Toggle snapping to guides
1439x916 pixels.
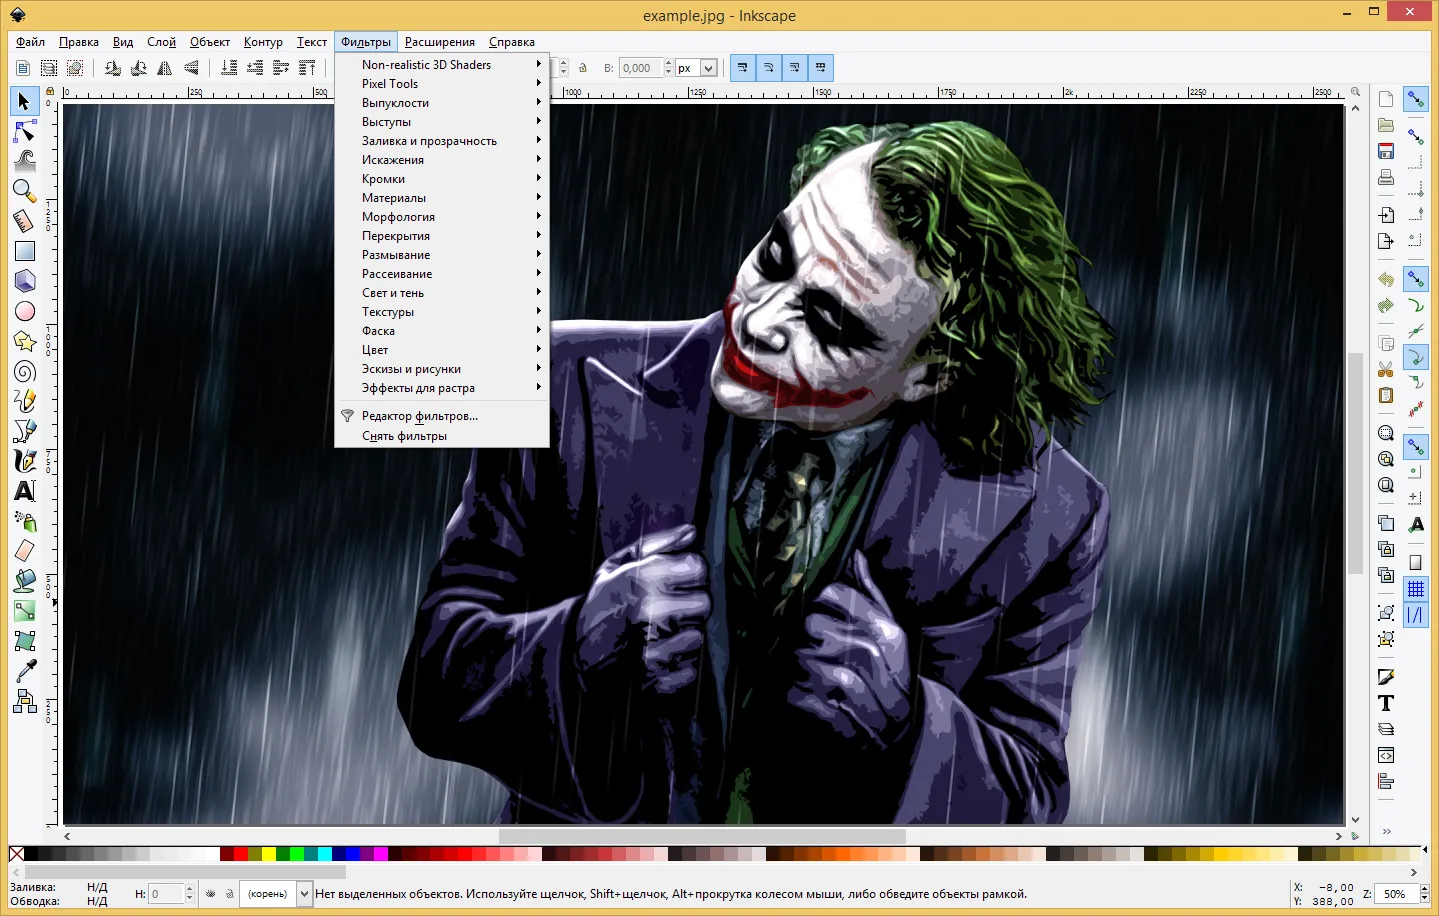point(1415,616)
